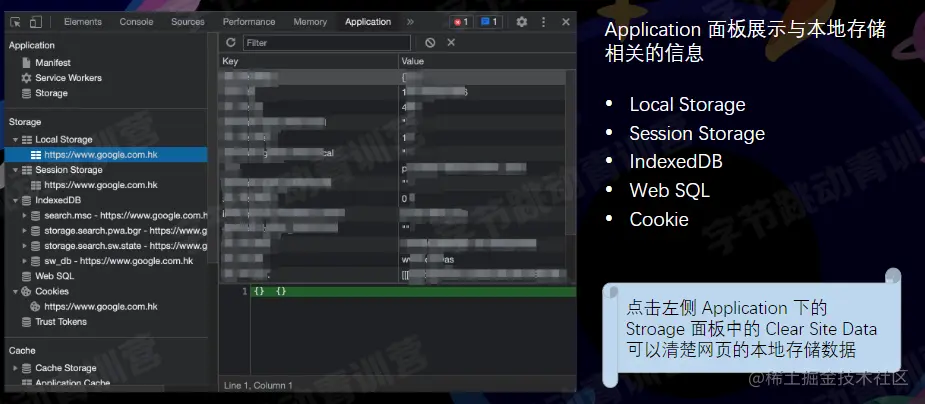Screen dimensions: 925x404
Task: Clear all entries using the block icon
Action: pos(430,42)
